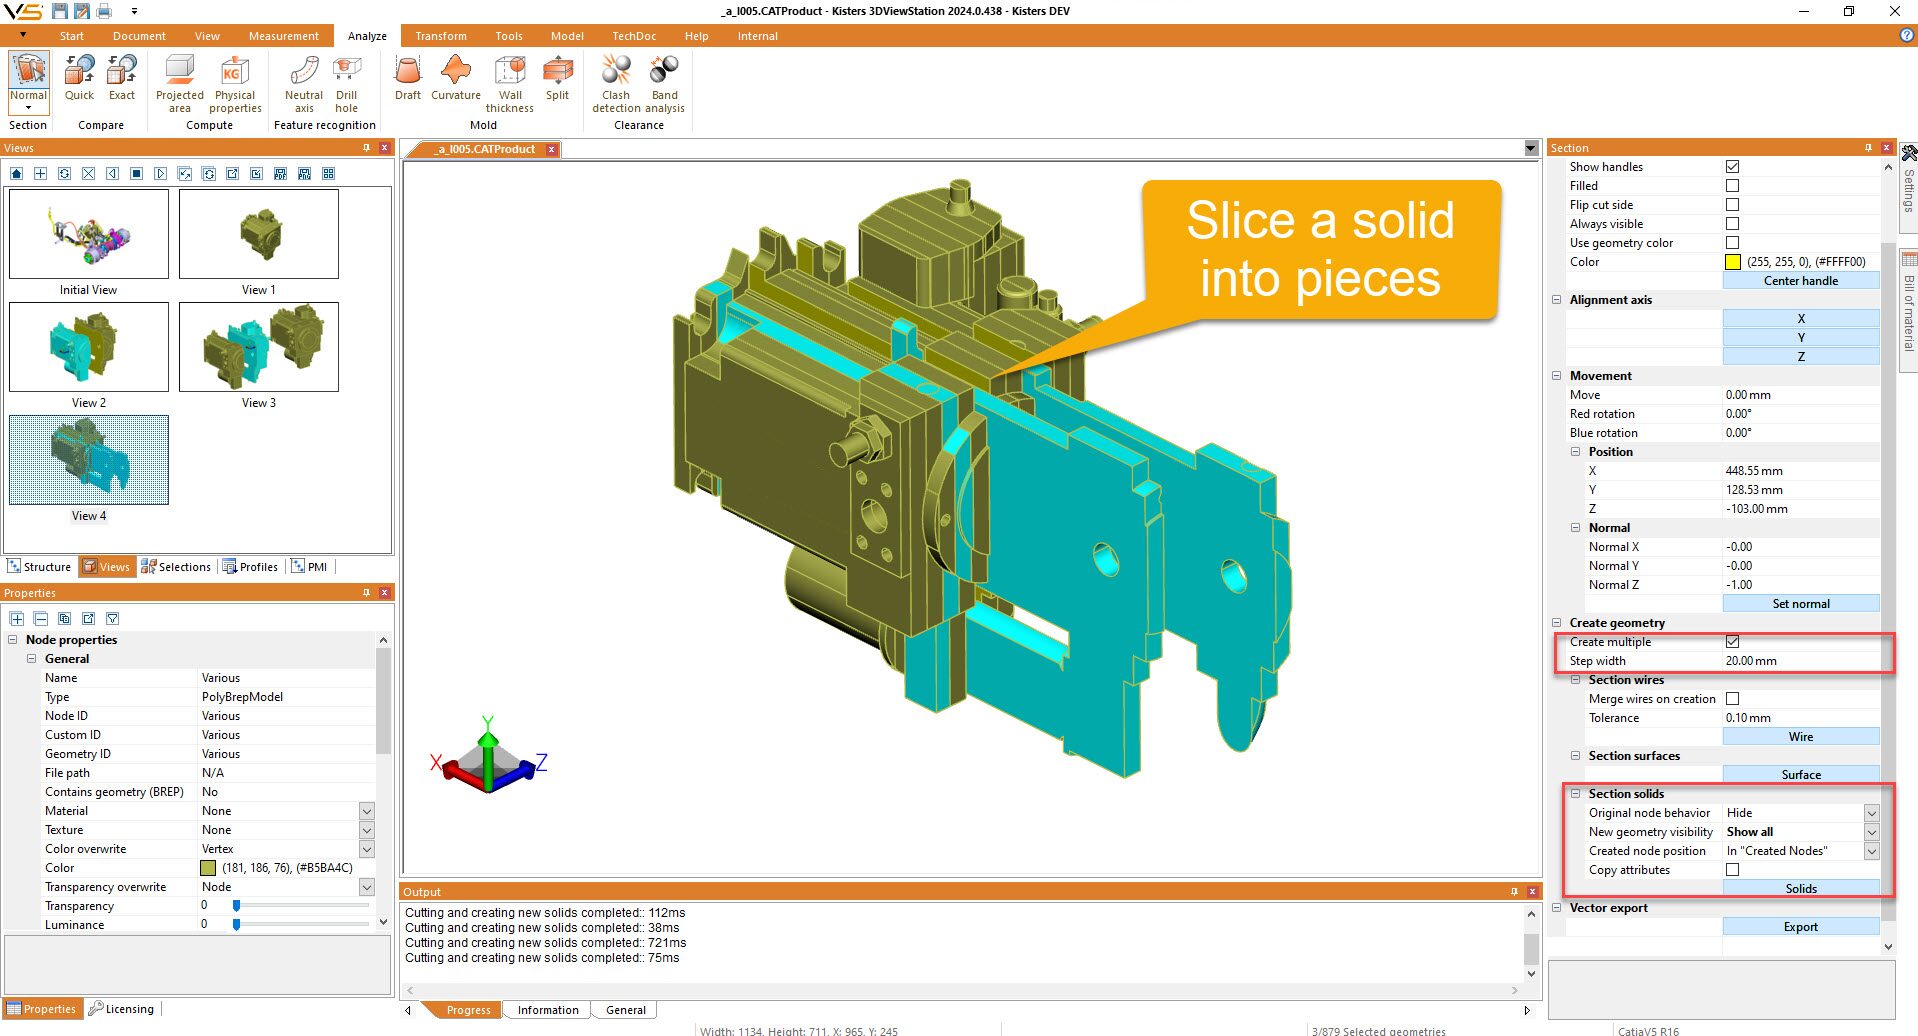
Task: Select the Drill hole recognition tool
Action: click(346, 80)
